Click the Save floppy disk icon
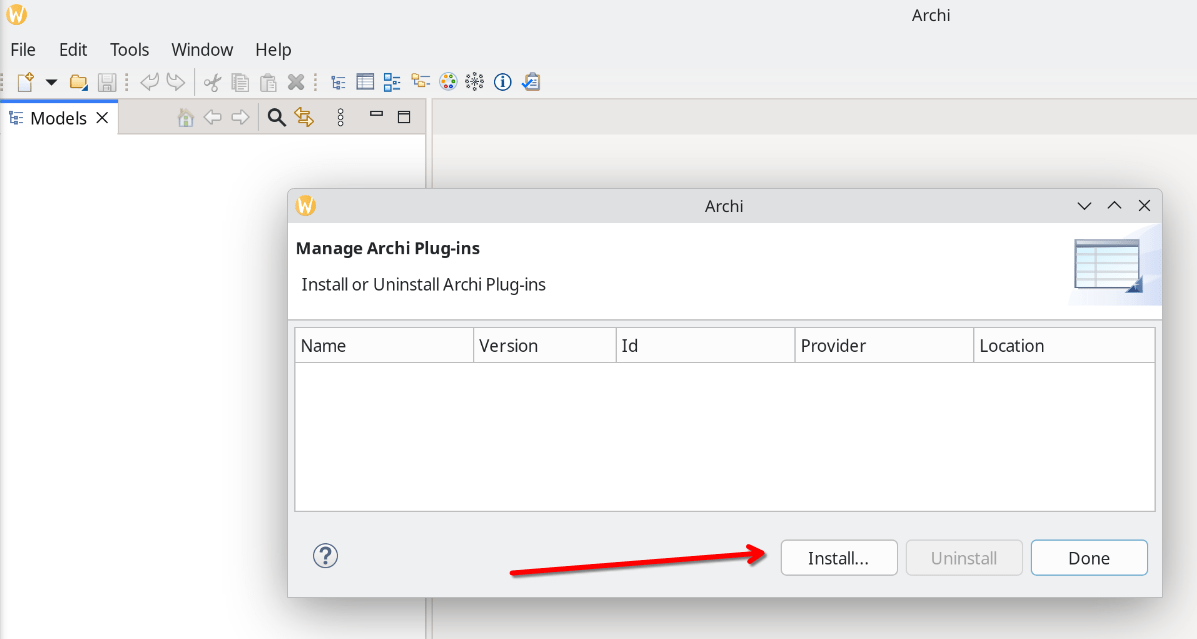This screenshot has width=1197, height=639. (x=107, y=82)
